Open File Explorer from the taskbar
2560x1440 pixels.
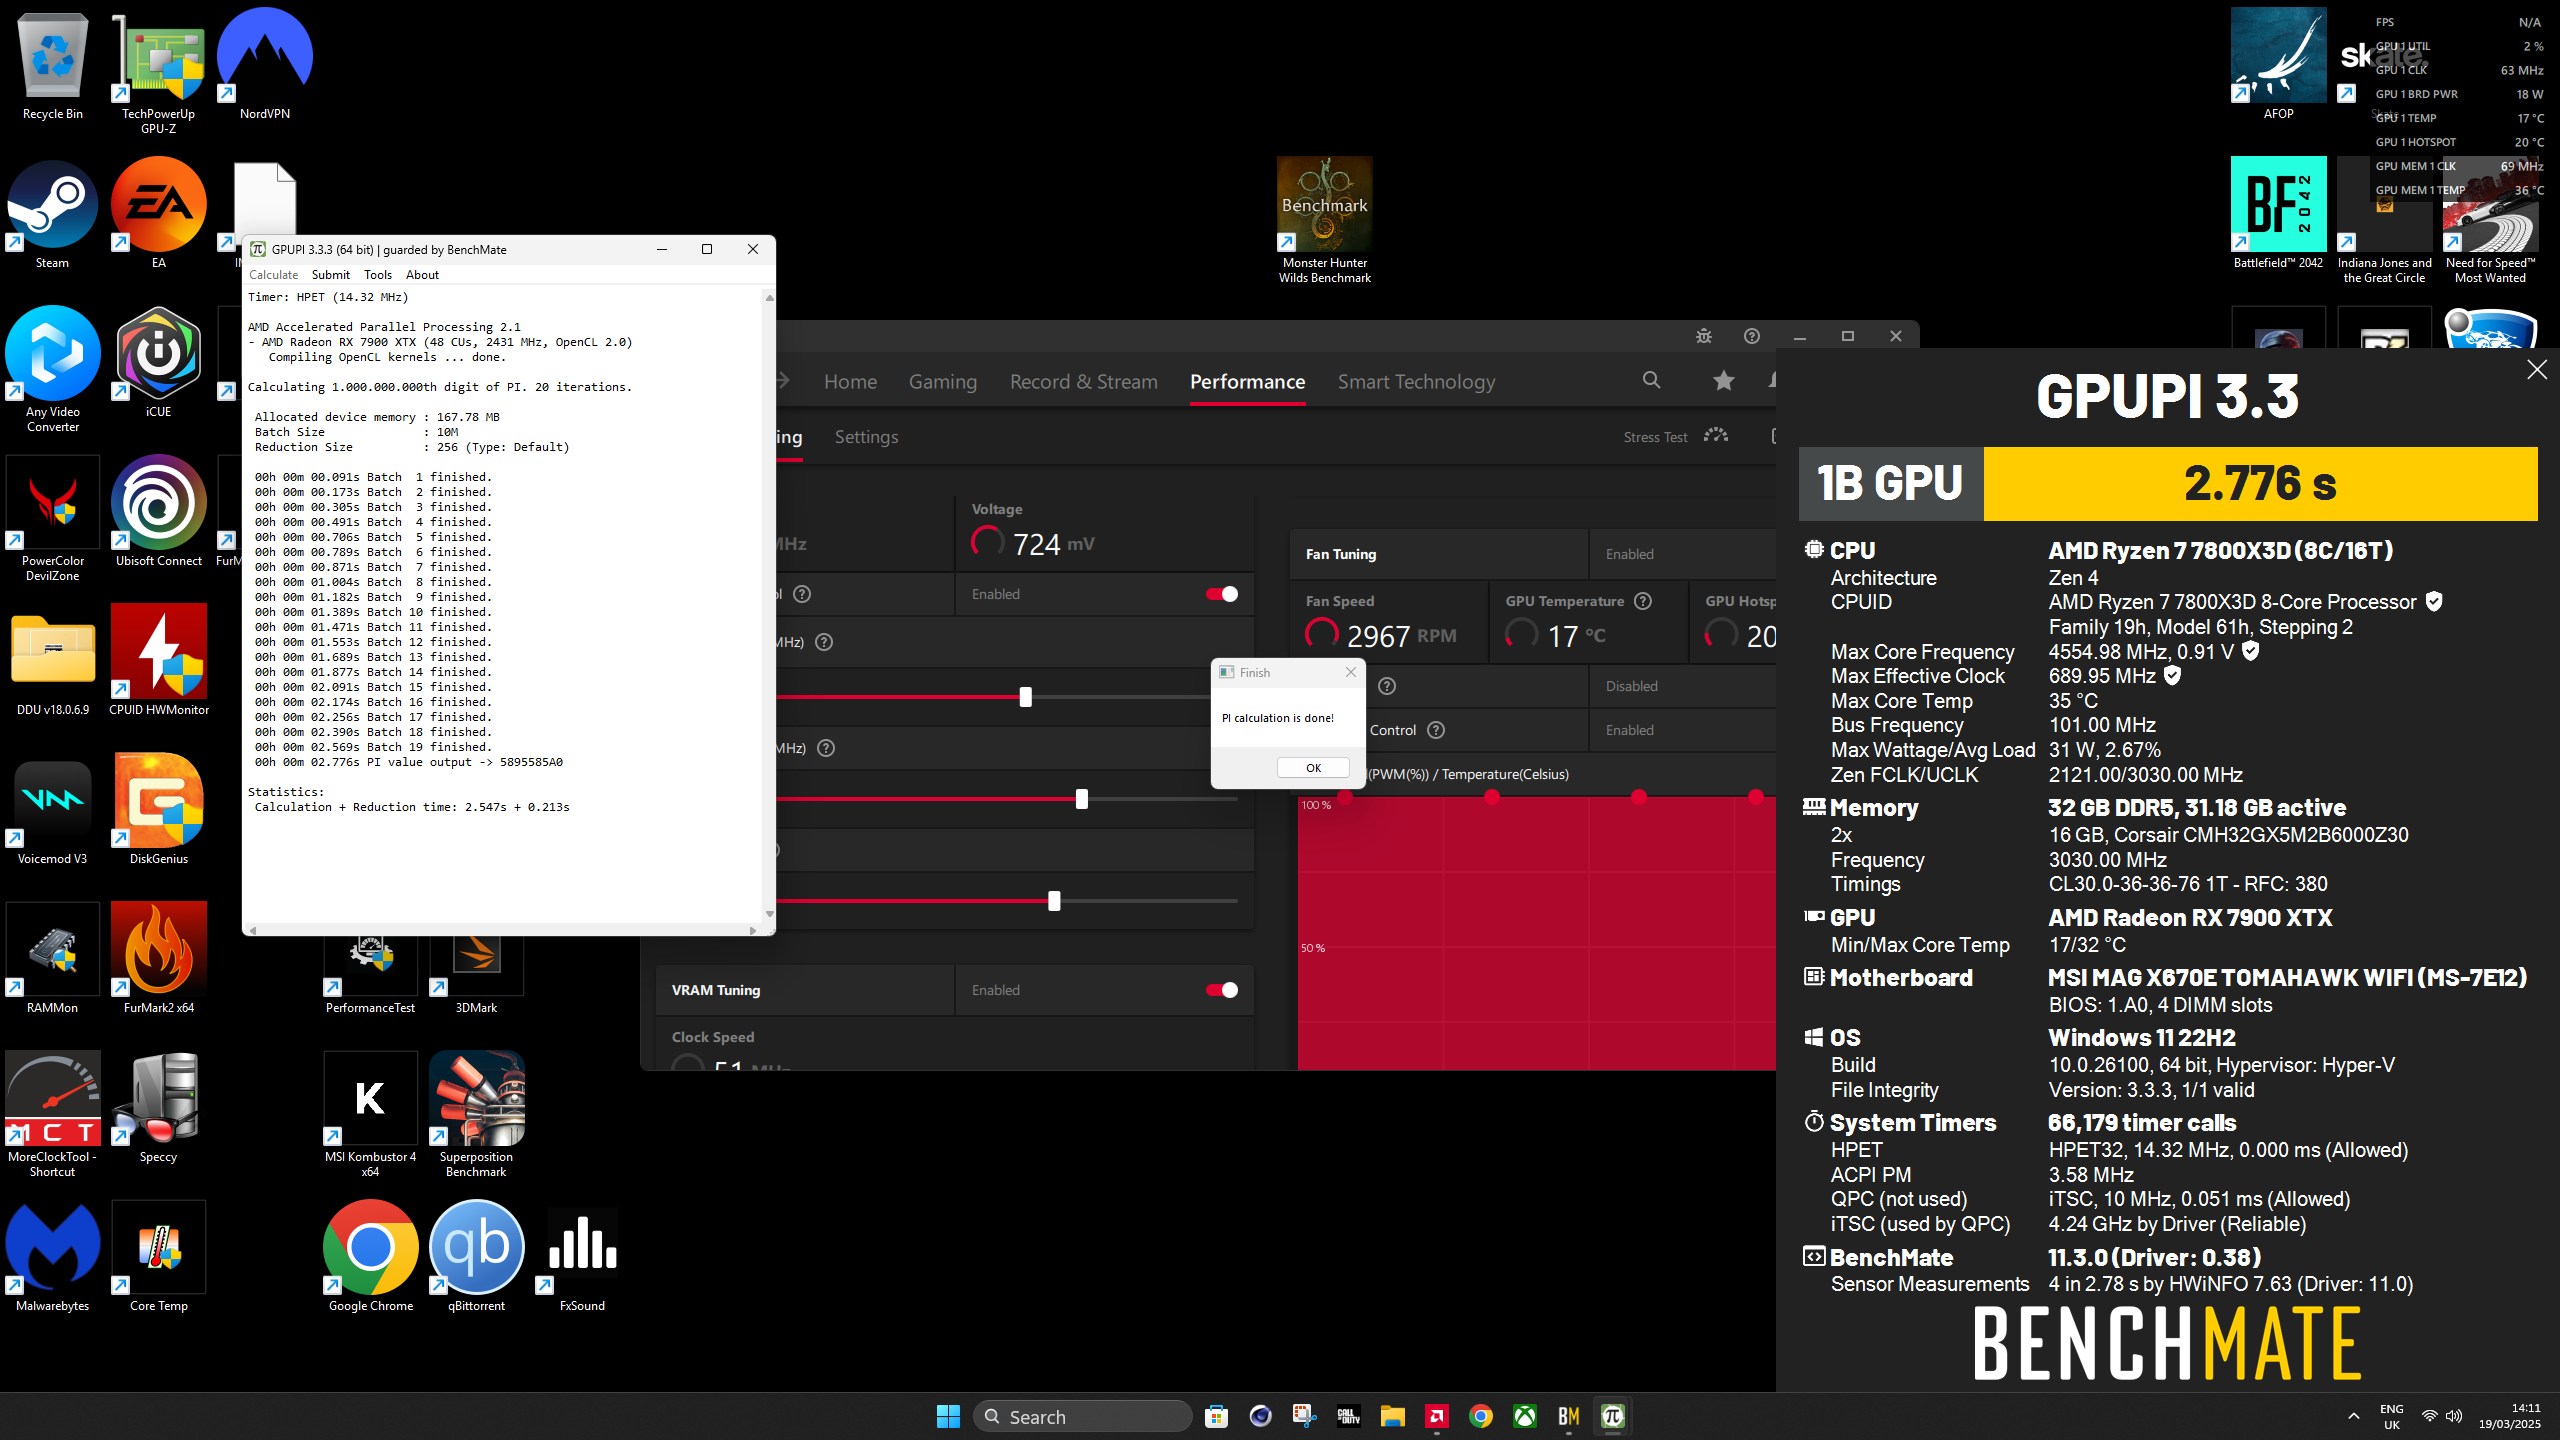(1392, 1416)
